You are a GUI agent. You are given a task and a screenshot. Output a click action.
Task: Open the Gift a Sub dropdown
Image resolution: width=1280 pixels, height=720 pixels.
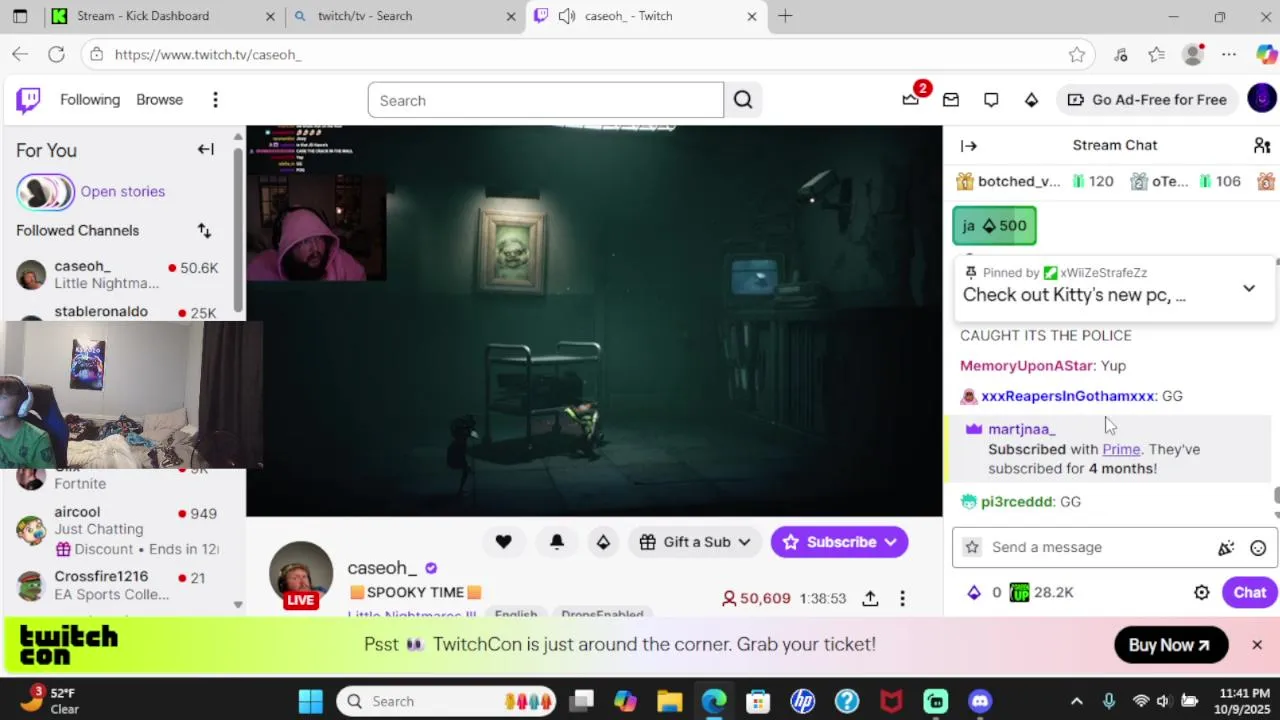pos(694,542)
